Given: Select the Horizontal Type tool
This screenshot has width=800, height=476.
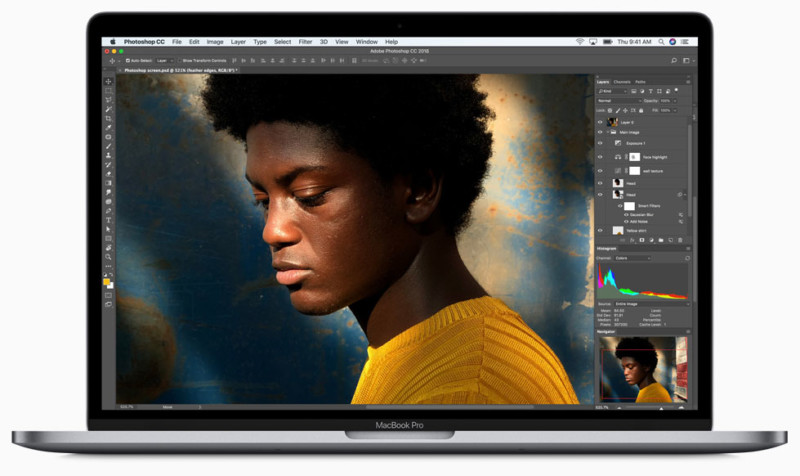Looking at the screenshot, I should 108,220.
